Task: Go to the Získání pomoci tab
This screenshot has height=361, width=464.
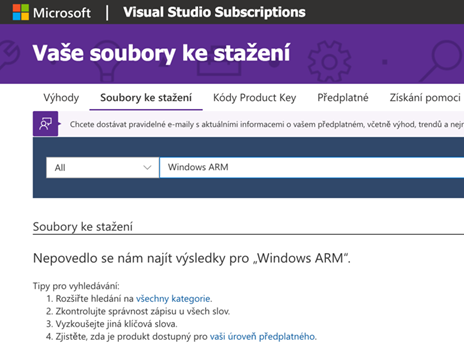Action: pos(425,98)
